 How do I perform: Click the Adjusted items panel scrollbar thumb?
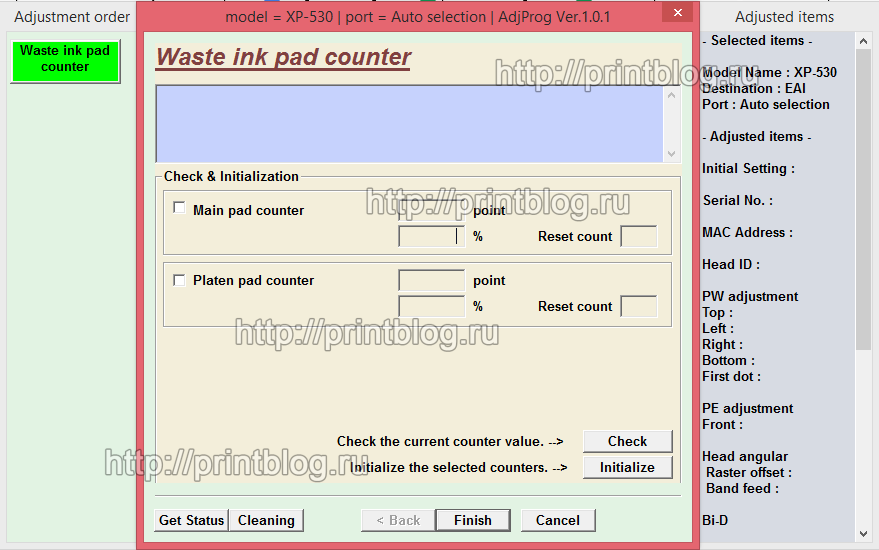click(863, 200)
